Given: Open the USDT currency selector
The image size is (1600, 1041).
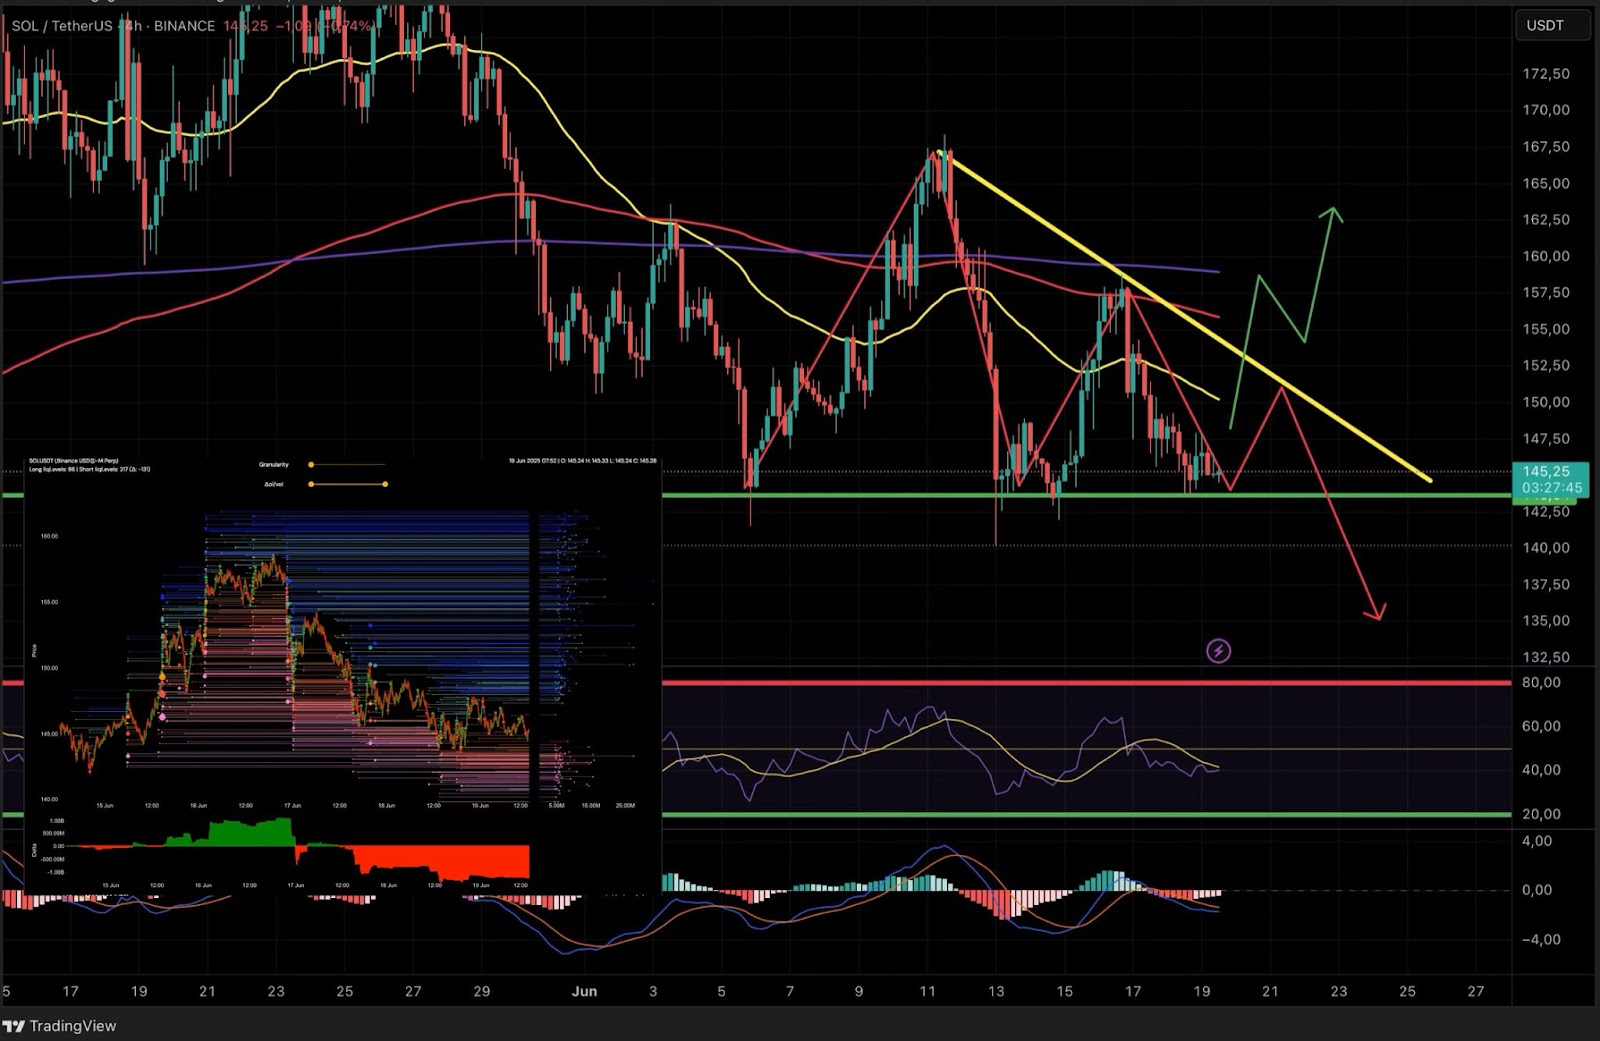Looking at the screenshot, I should tap(1551, 25).
